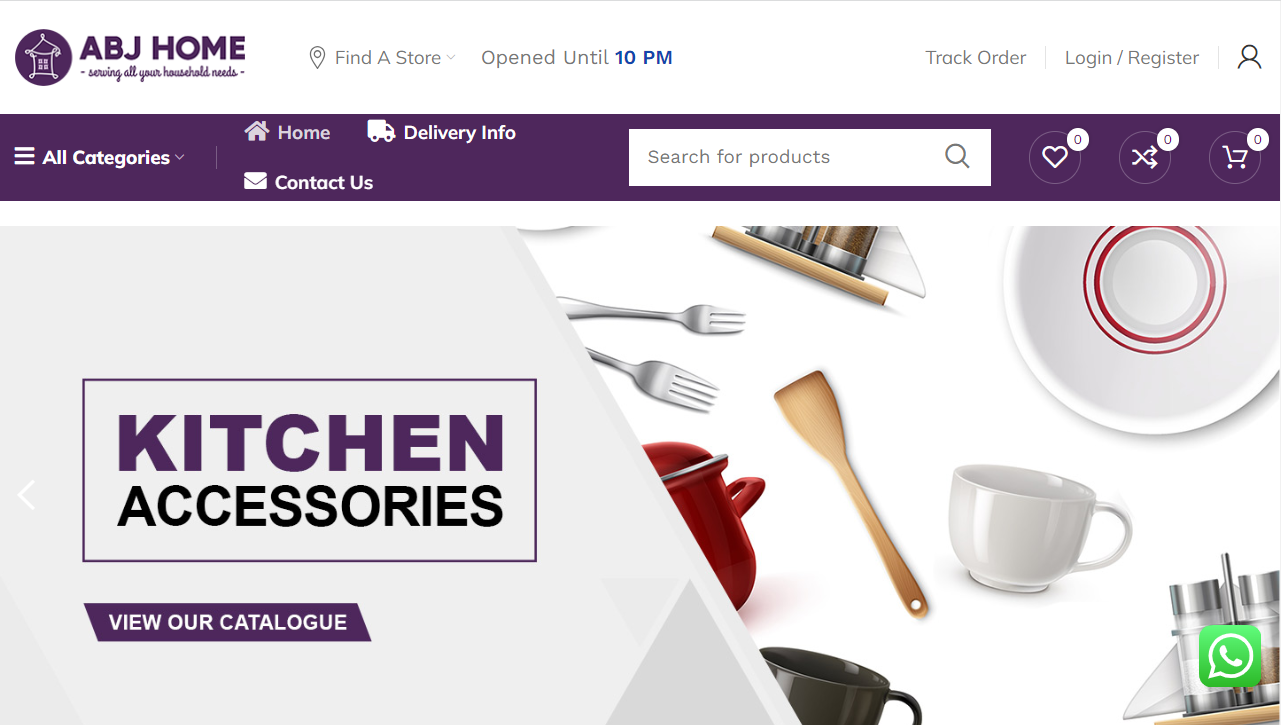The image size is (1281, 725).
Task: Click the ABJ Home logo
Action: (x=130, y=57)
